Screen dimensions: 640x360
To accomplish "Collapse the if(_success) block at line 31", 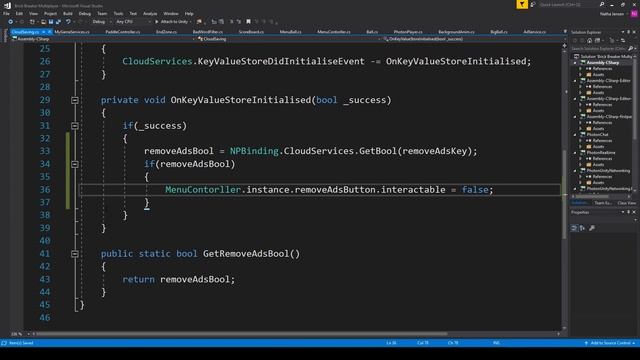I will coord(75,126).
